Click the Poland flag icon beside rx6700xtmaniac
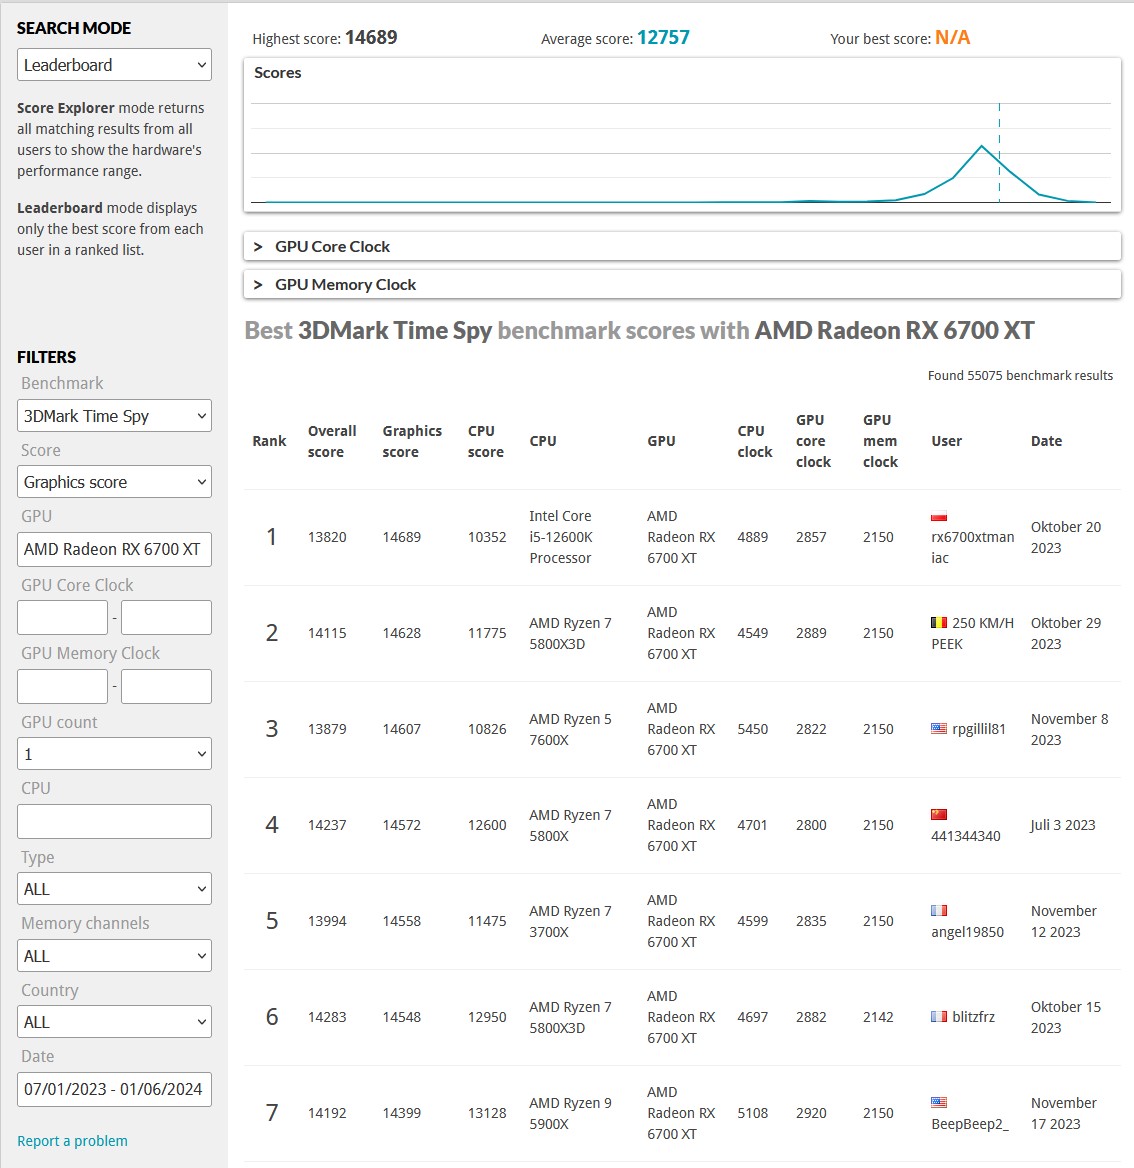This screenshot has height=1168, width=1134. (939, 516)
